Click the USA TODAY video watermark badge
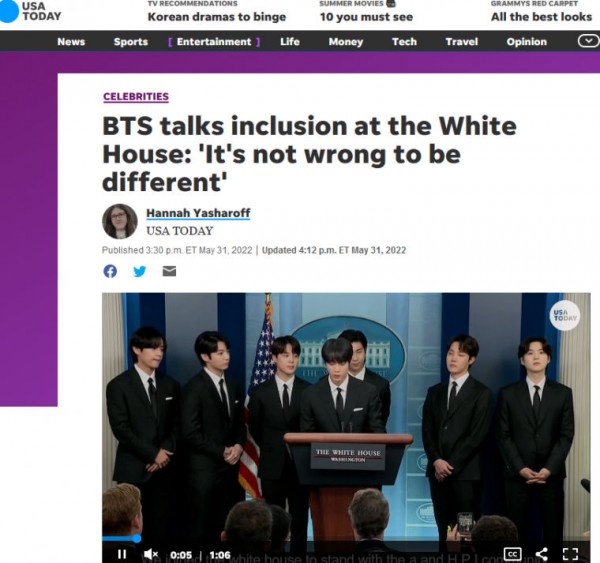The image size is (600, 563). click(565, 315)
